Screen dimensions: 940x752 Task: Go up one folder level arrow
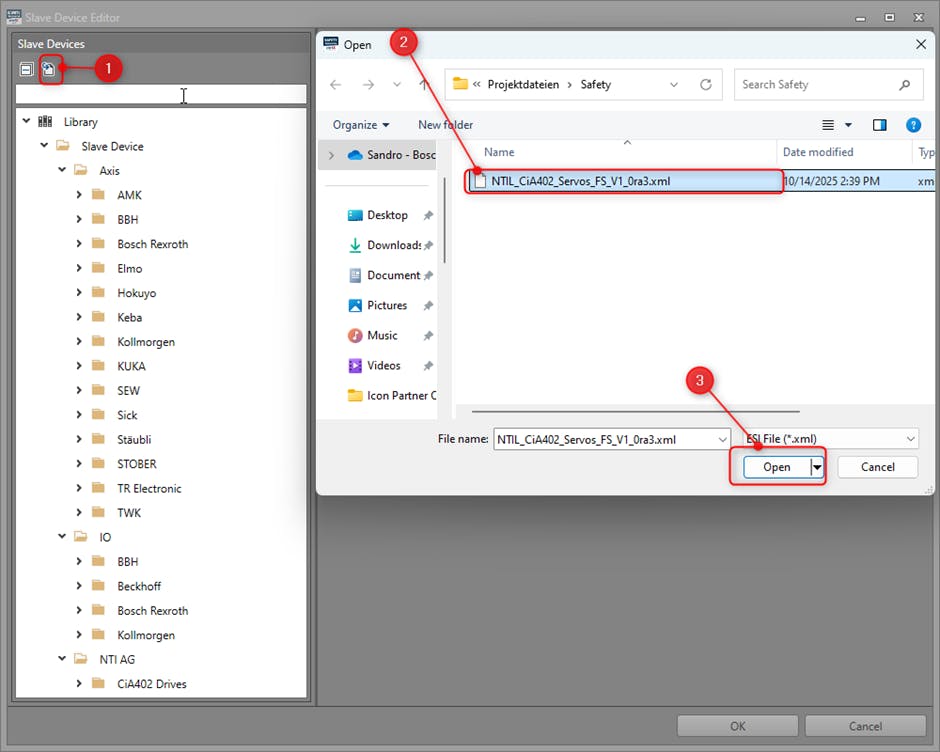coord(424,85)
